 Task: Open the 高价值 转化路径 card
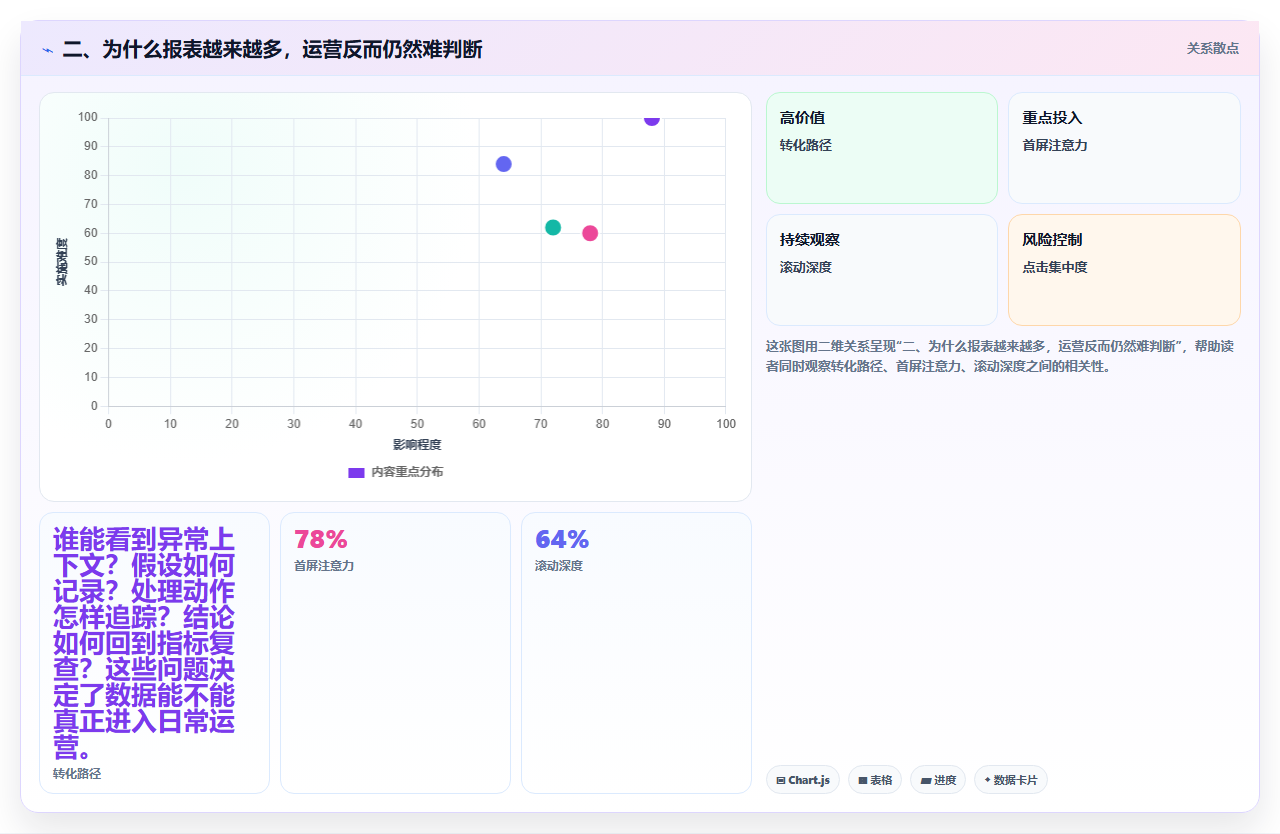click(882, 148)
